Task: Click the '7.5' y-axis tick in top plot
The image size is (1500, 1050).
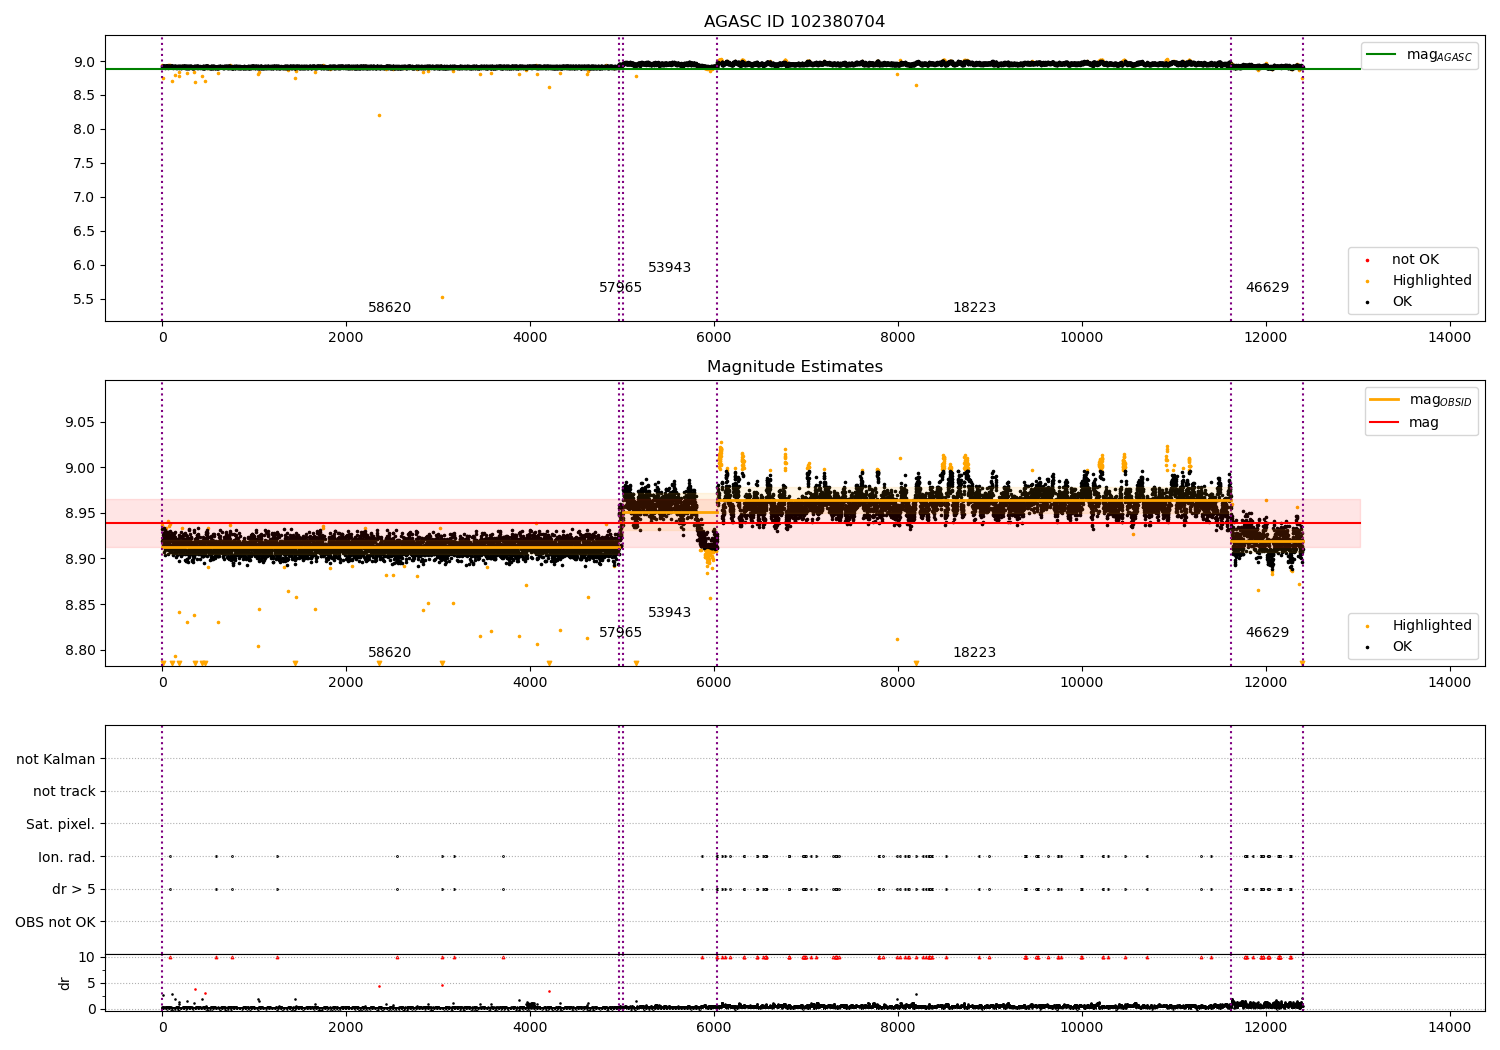Action: click(85, 164)
